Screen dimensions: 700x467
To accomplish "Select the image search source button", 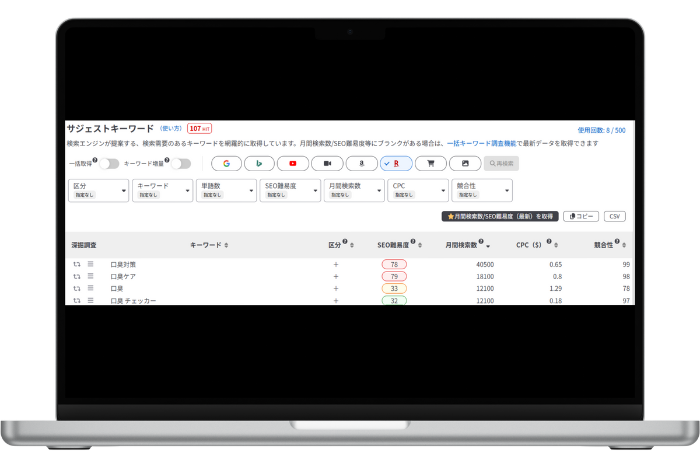I will point(464,163).
